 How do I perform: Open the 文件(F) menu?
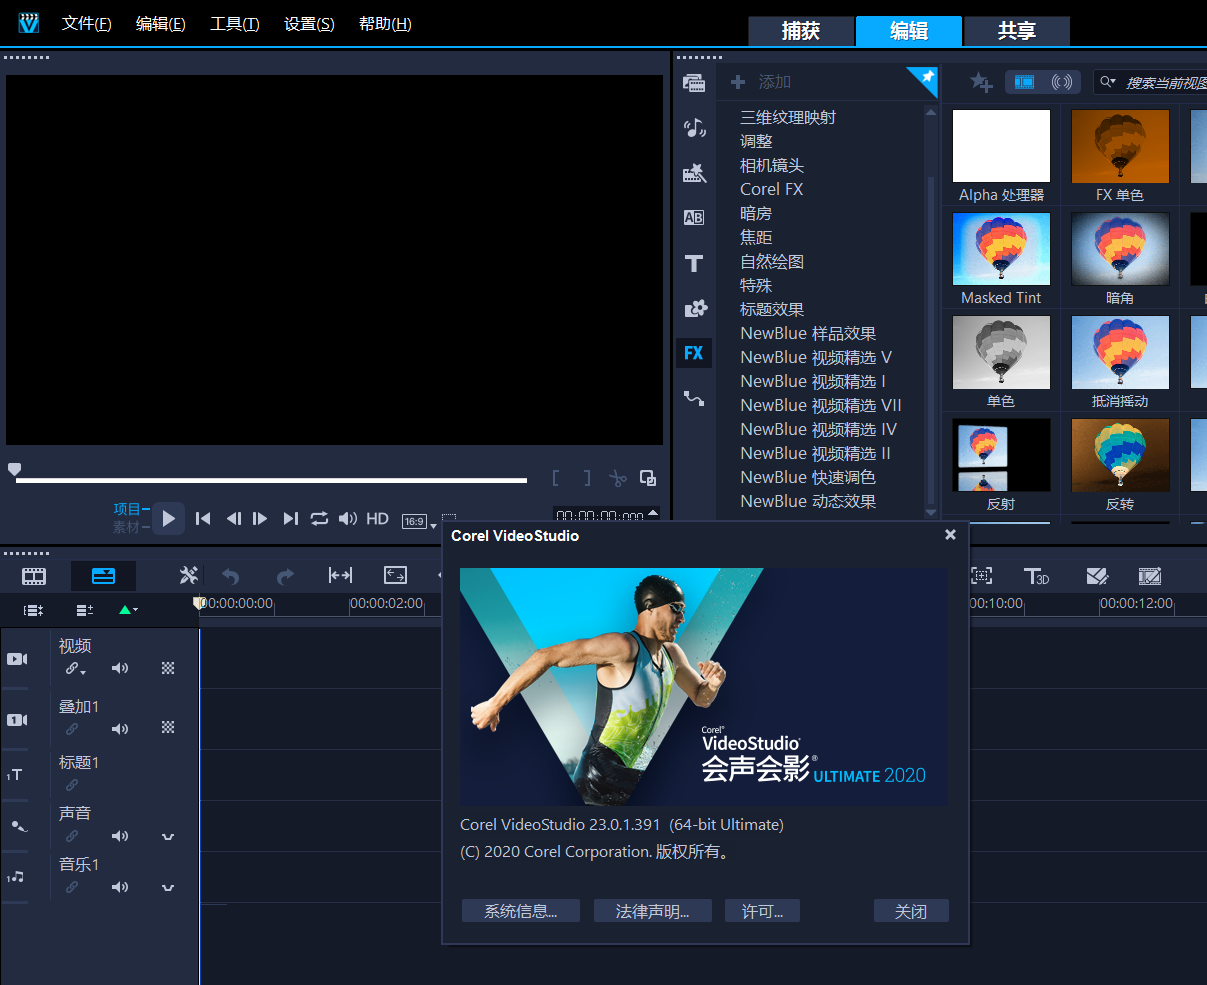pyautogui.click(x=87, y=24)
